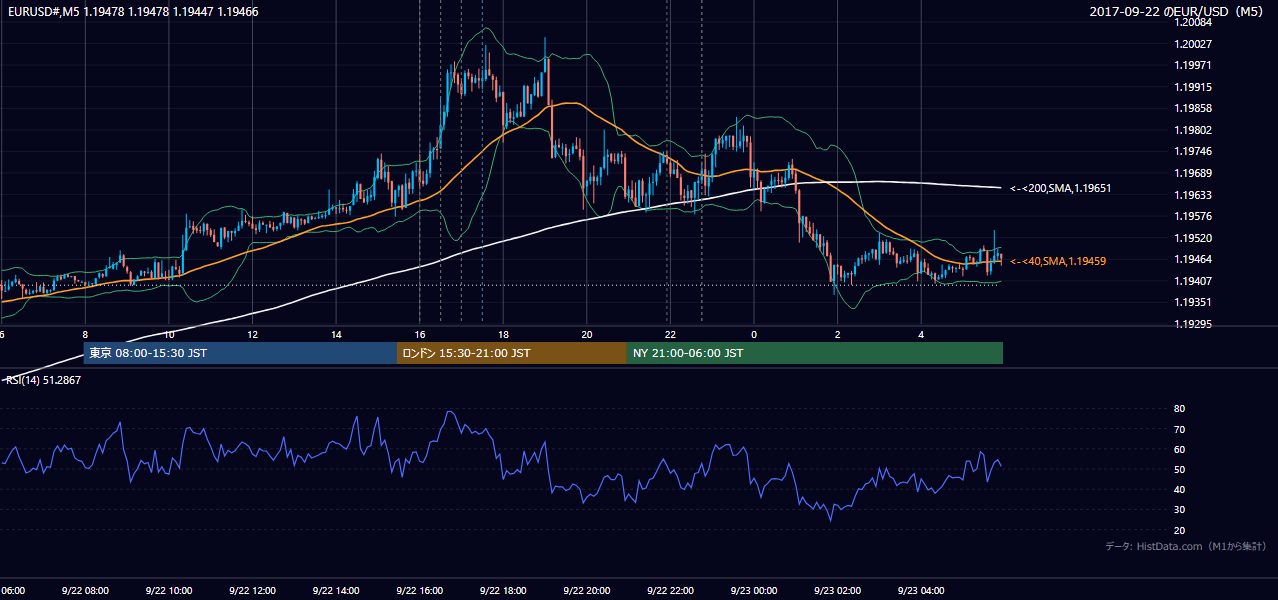Click the 9/23 02:00 time axis label
Viewport: 1278px width, 600px height.
click(837, 590)
